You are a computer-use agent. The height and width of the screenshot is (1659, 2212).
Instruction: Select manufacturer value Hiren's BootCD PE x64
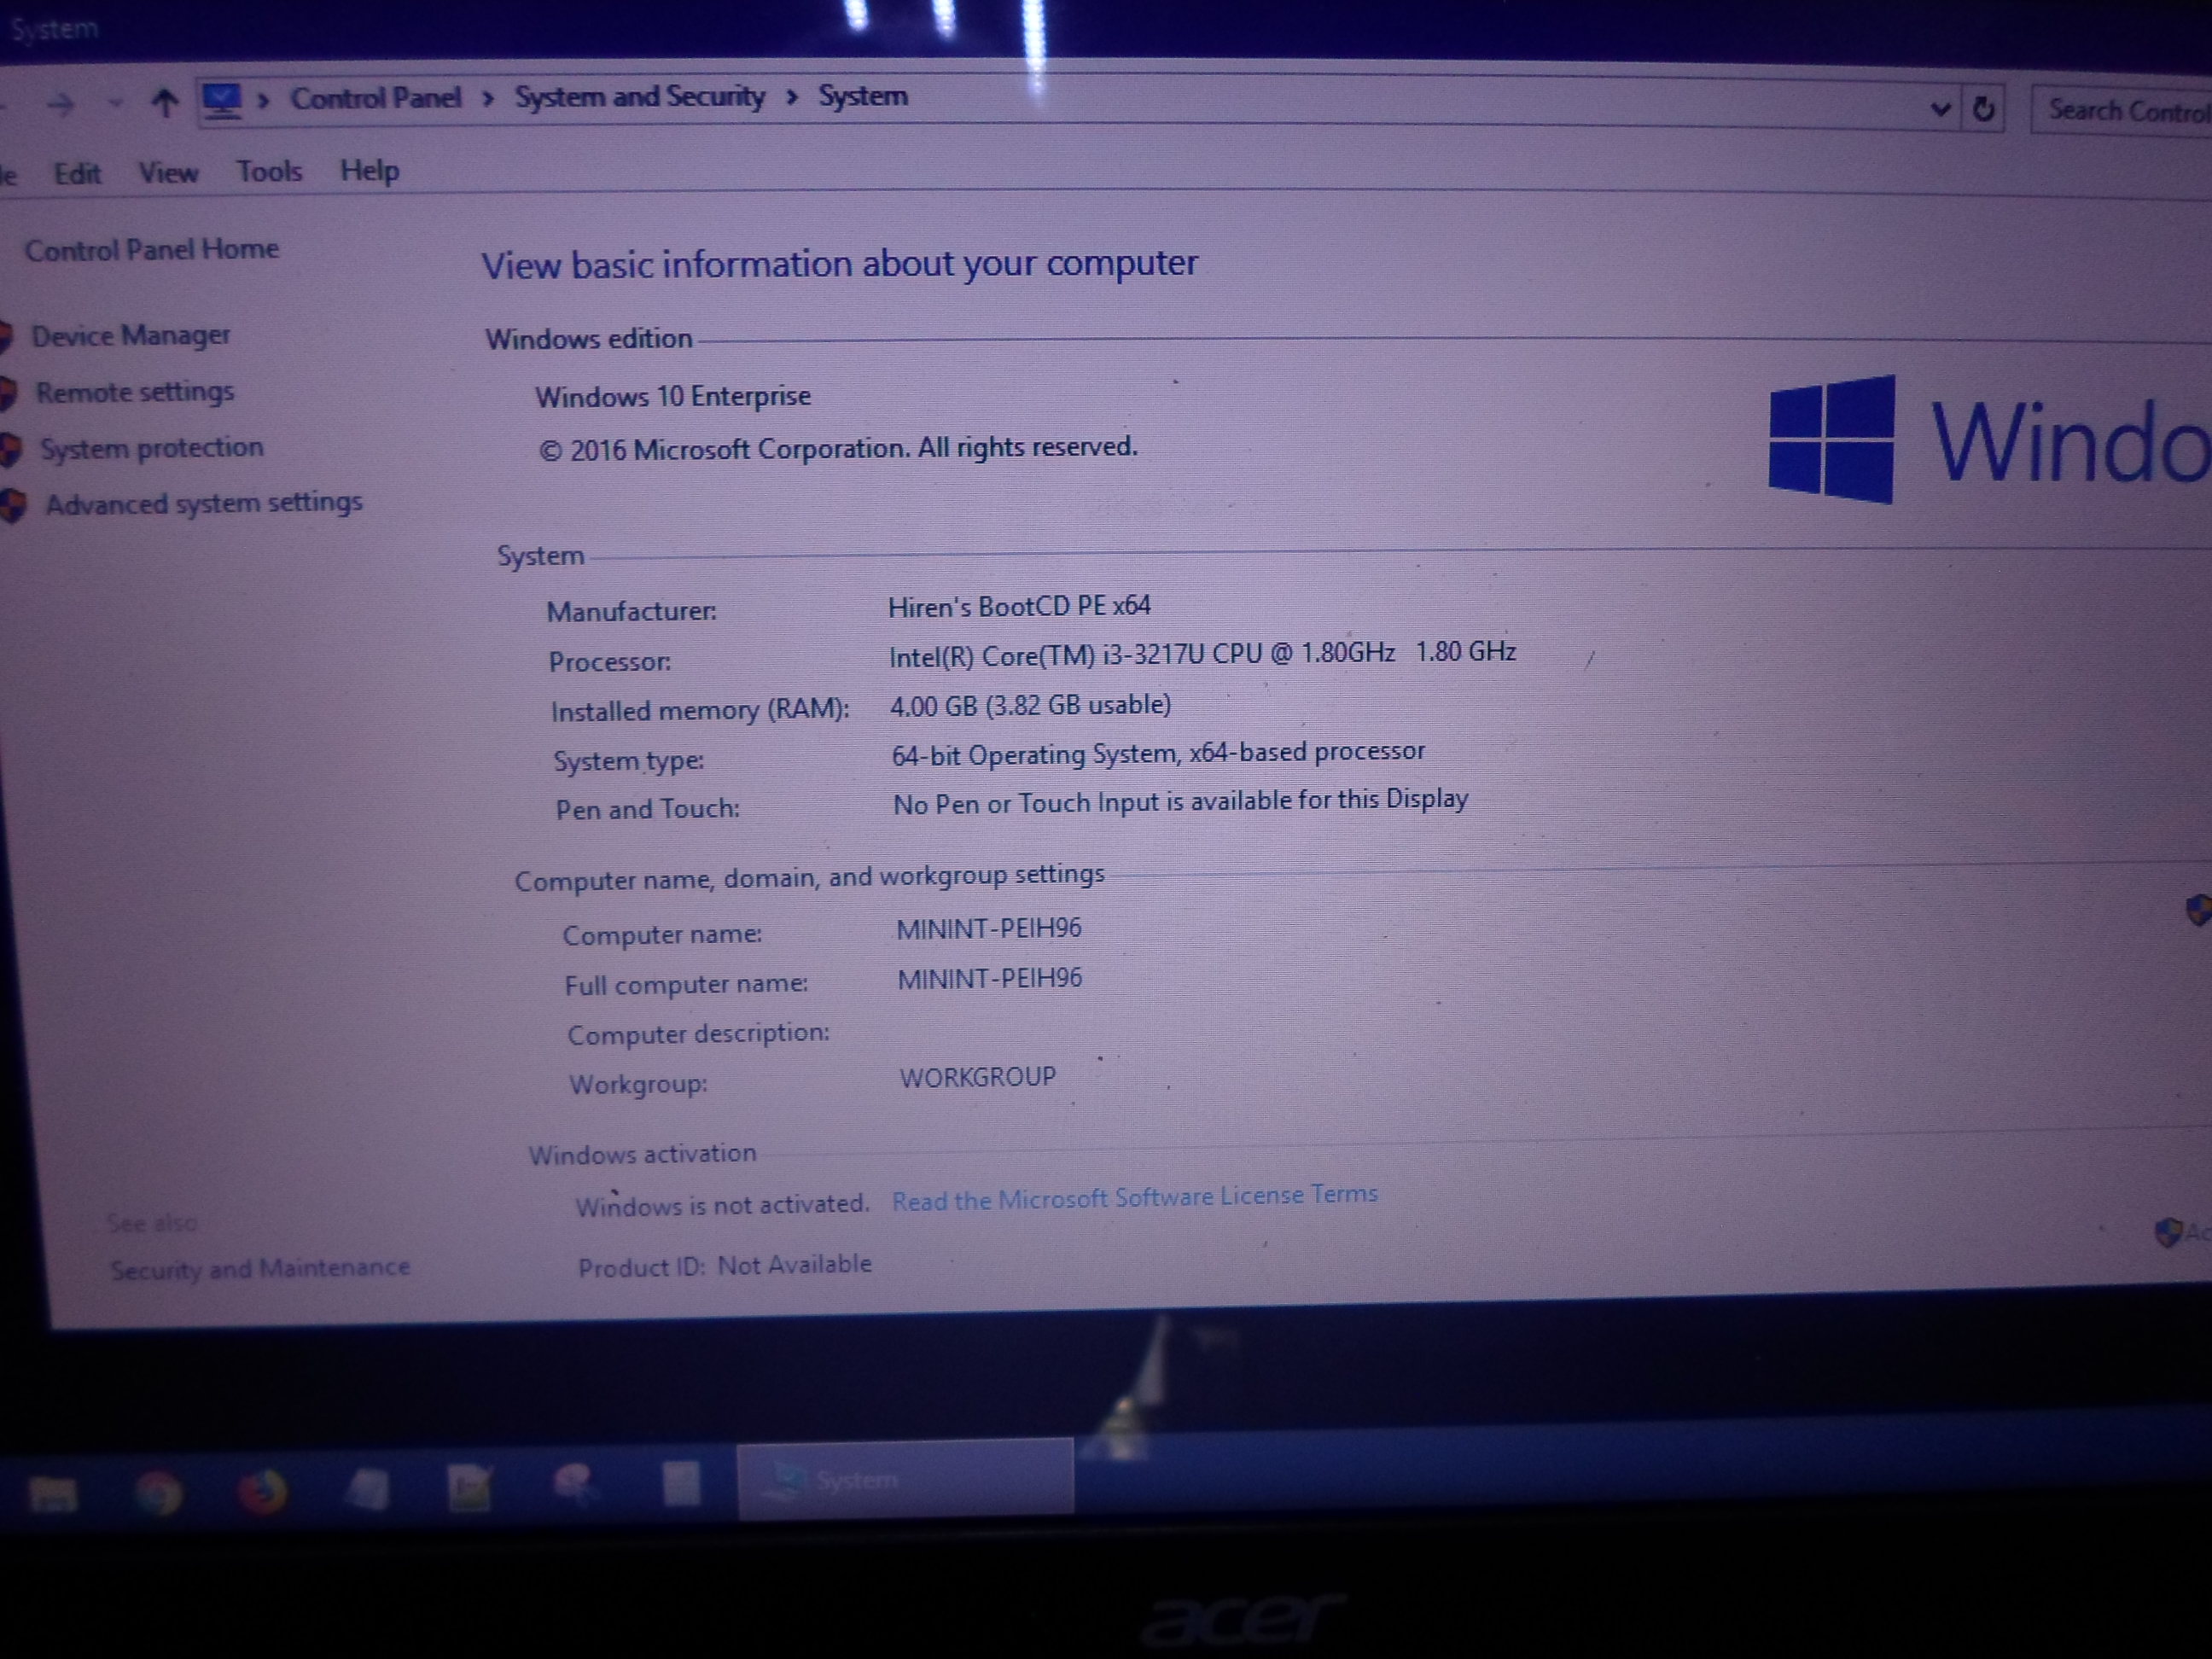1019,606
